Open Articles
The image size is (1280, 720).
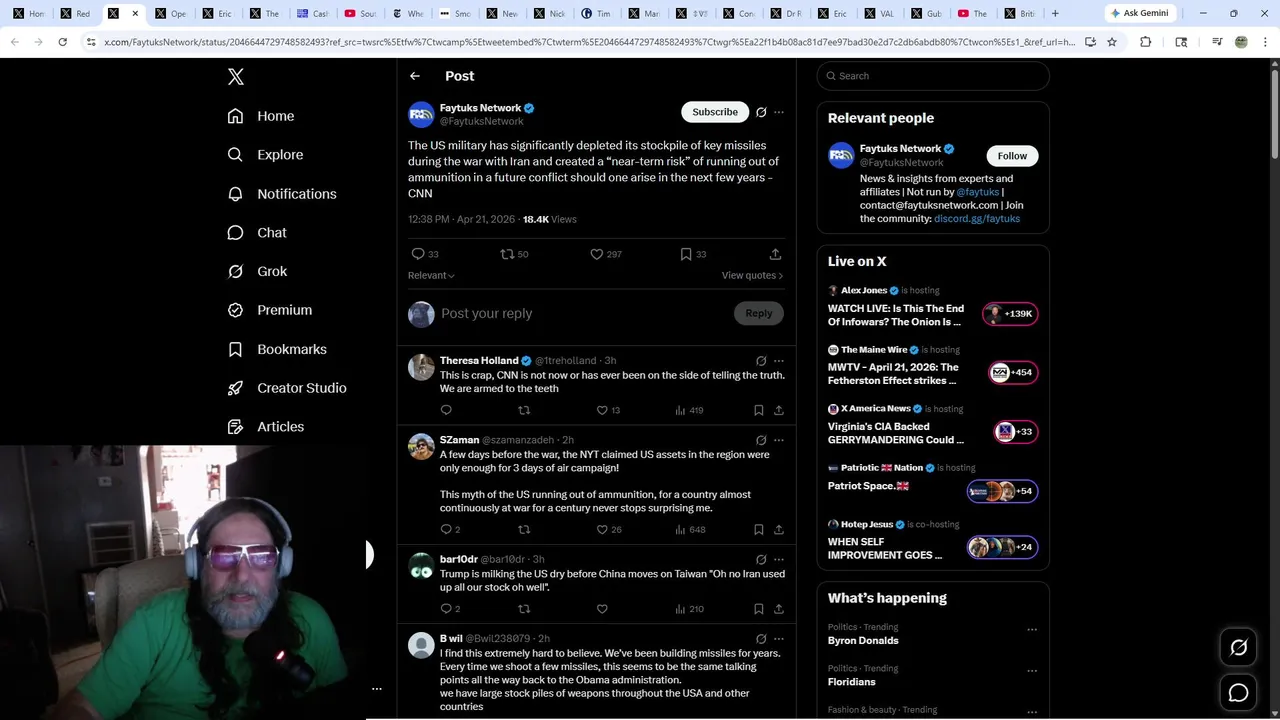265,427
